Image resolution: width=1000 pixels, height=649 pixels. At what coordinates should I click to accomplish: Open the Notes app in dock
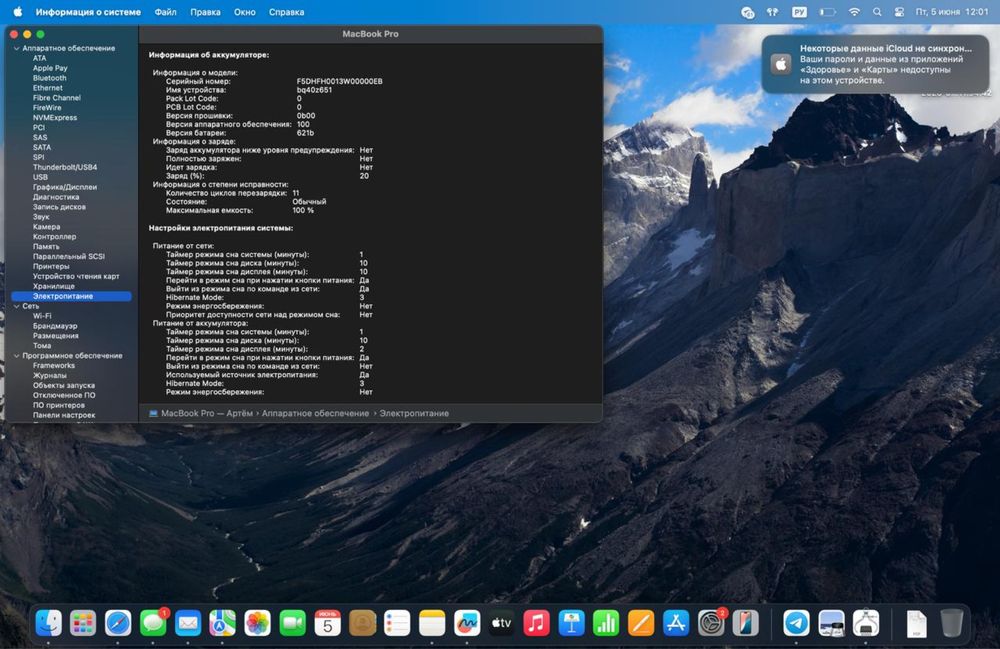432,623
